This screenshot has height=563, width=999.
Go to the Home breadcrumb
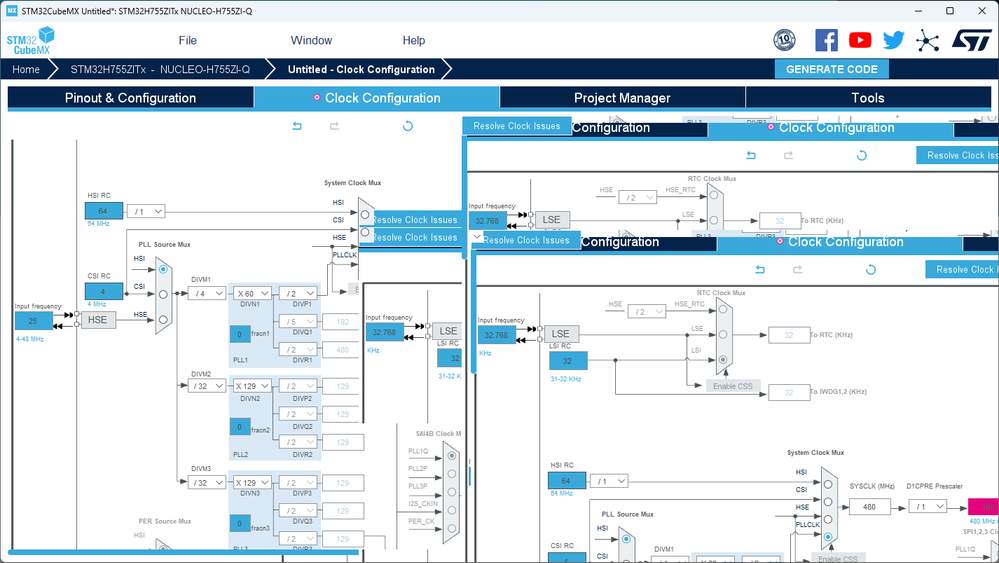pos(25,69)
